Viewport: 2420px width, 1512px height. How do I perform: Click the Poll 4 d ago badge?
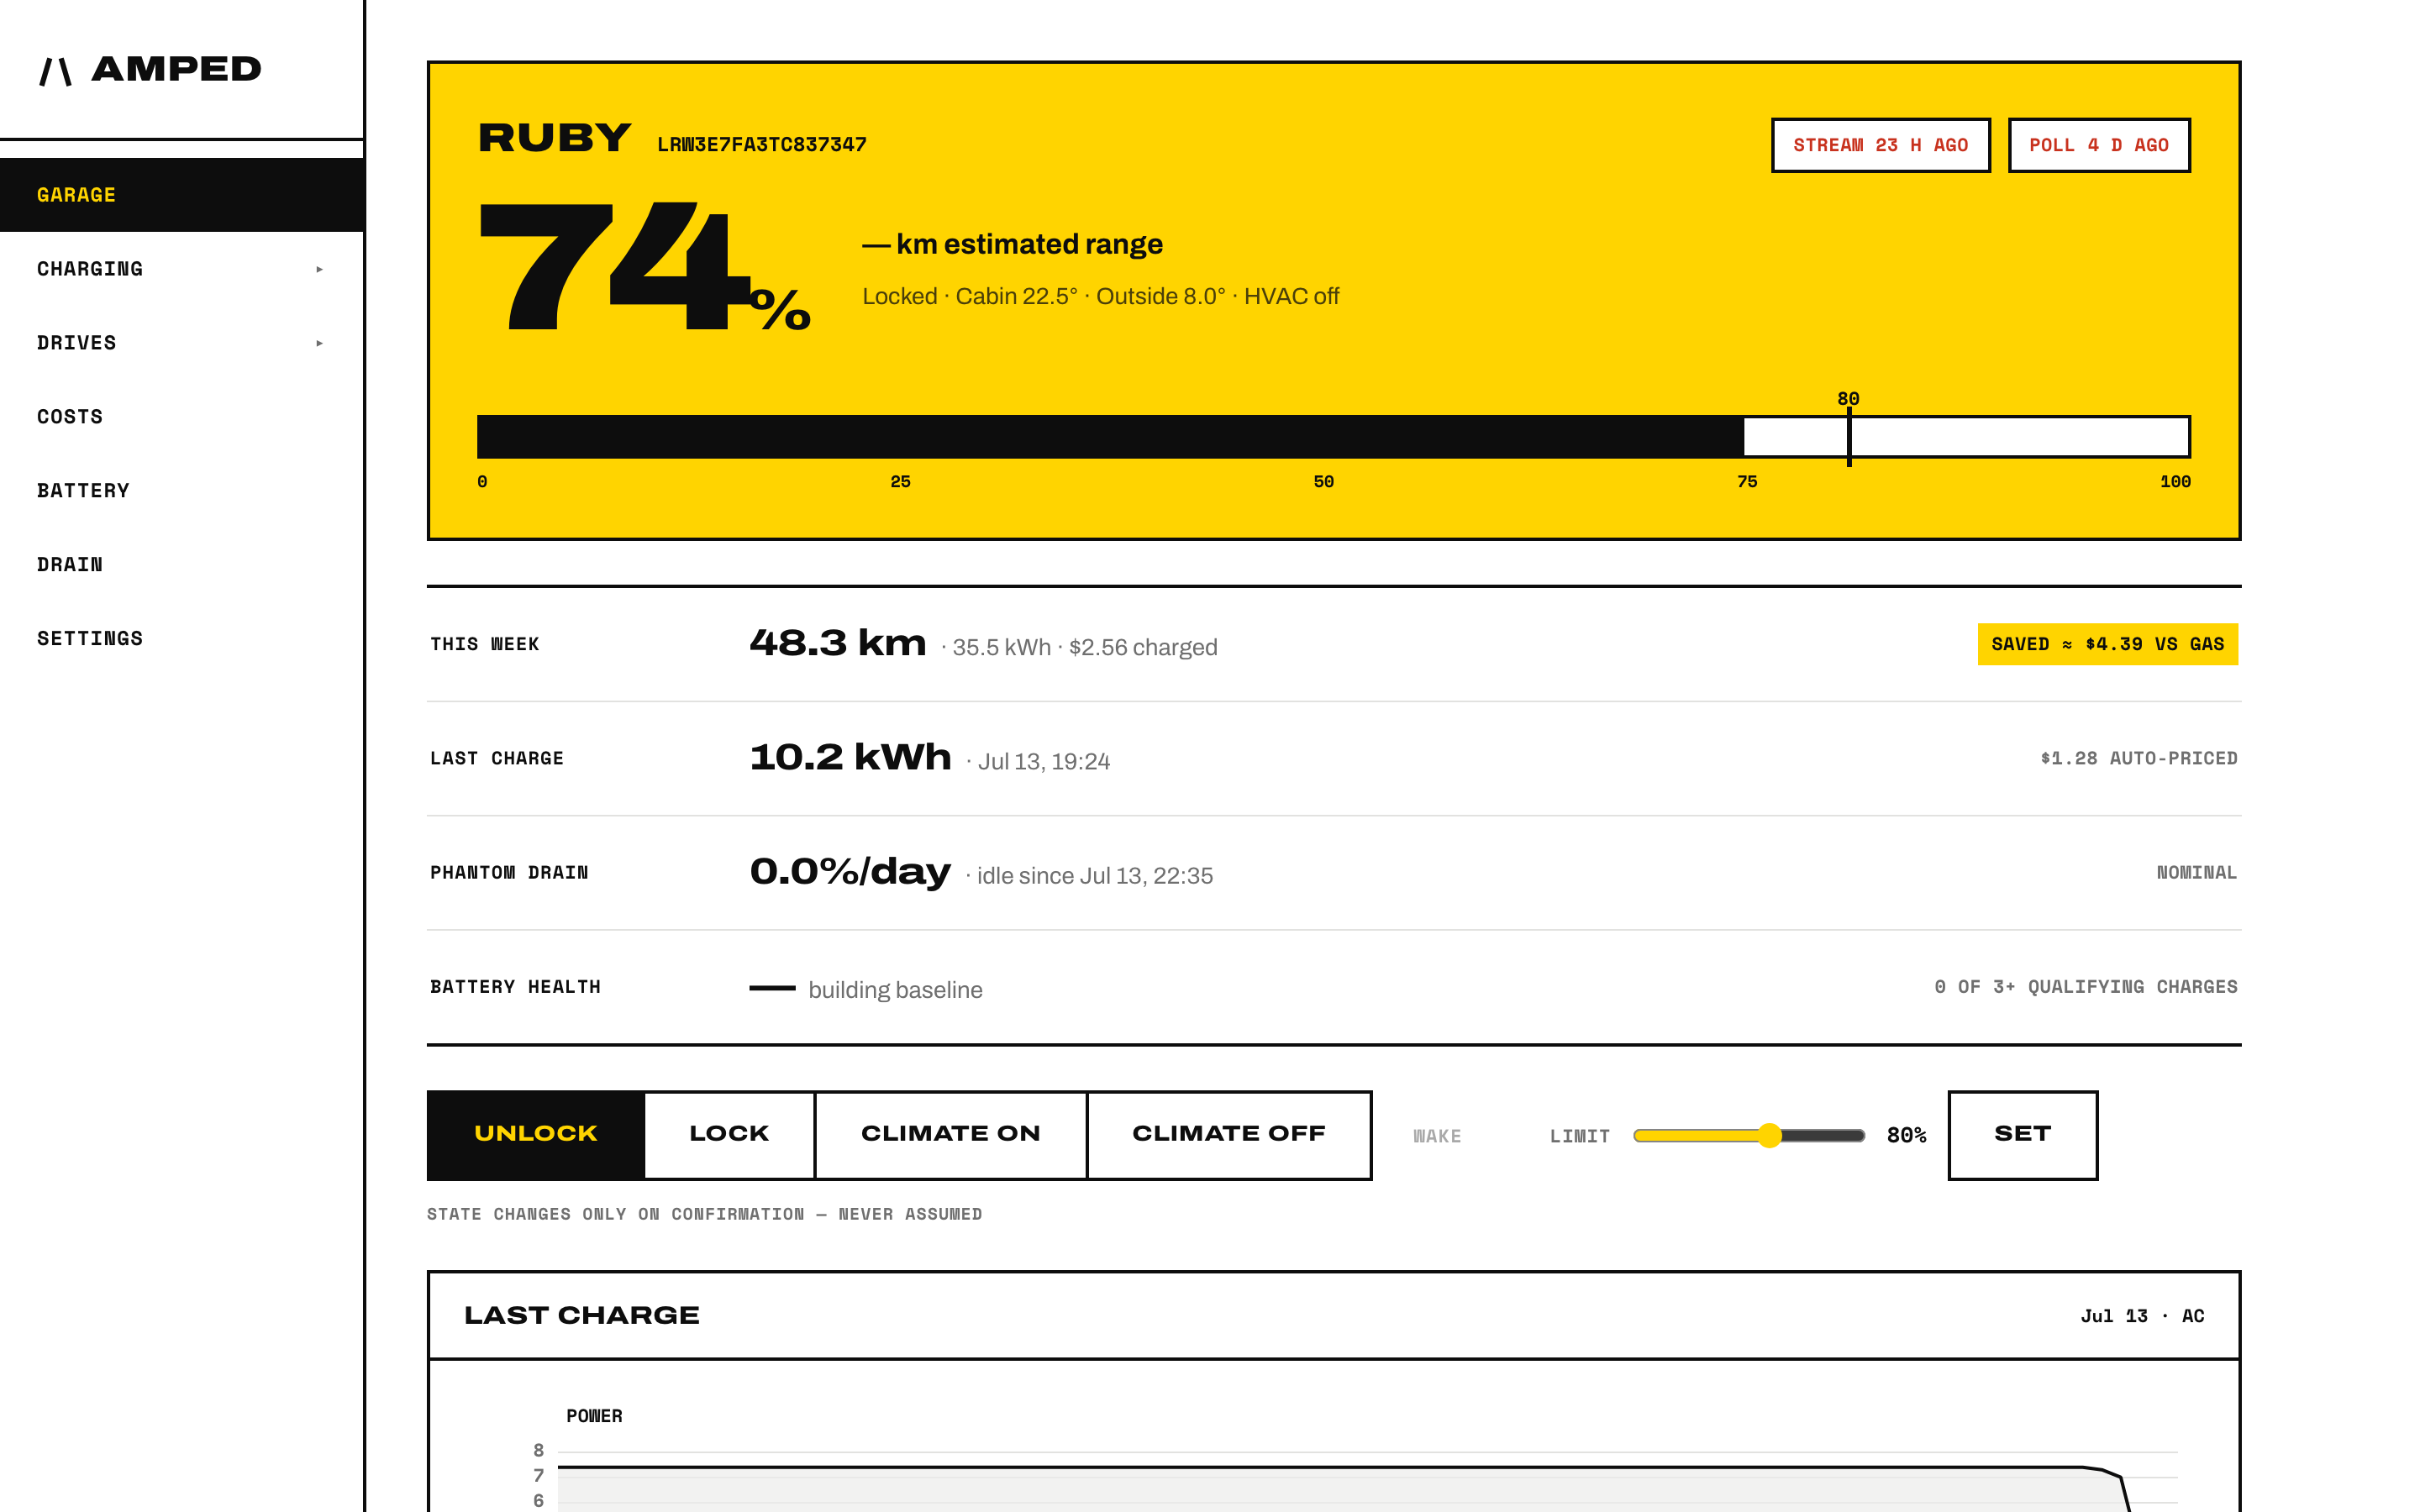2099,145
